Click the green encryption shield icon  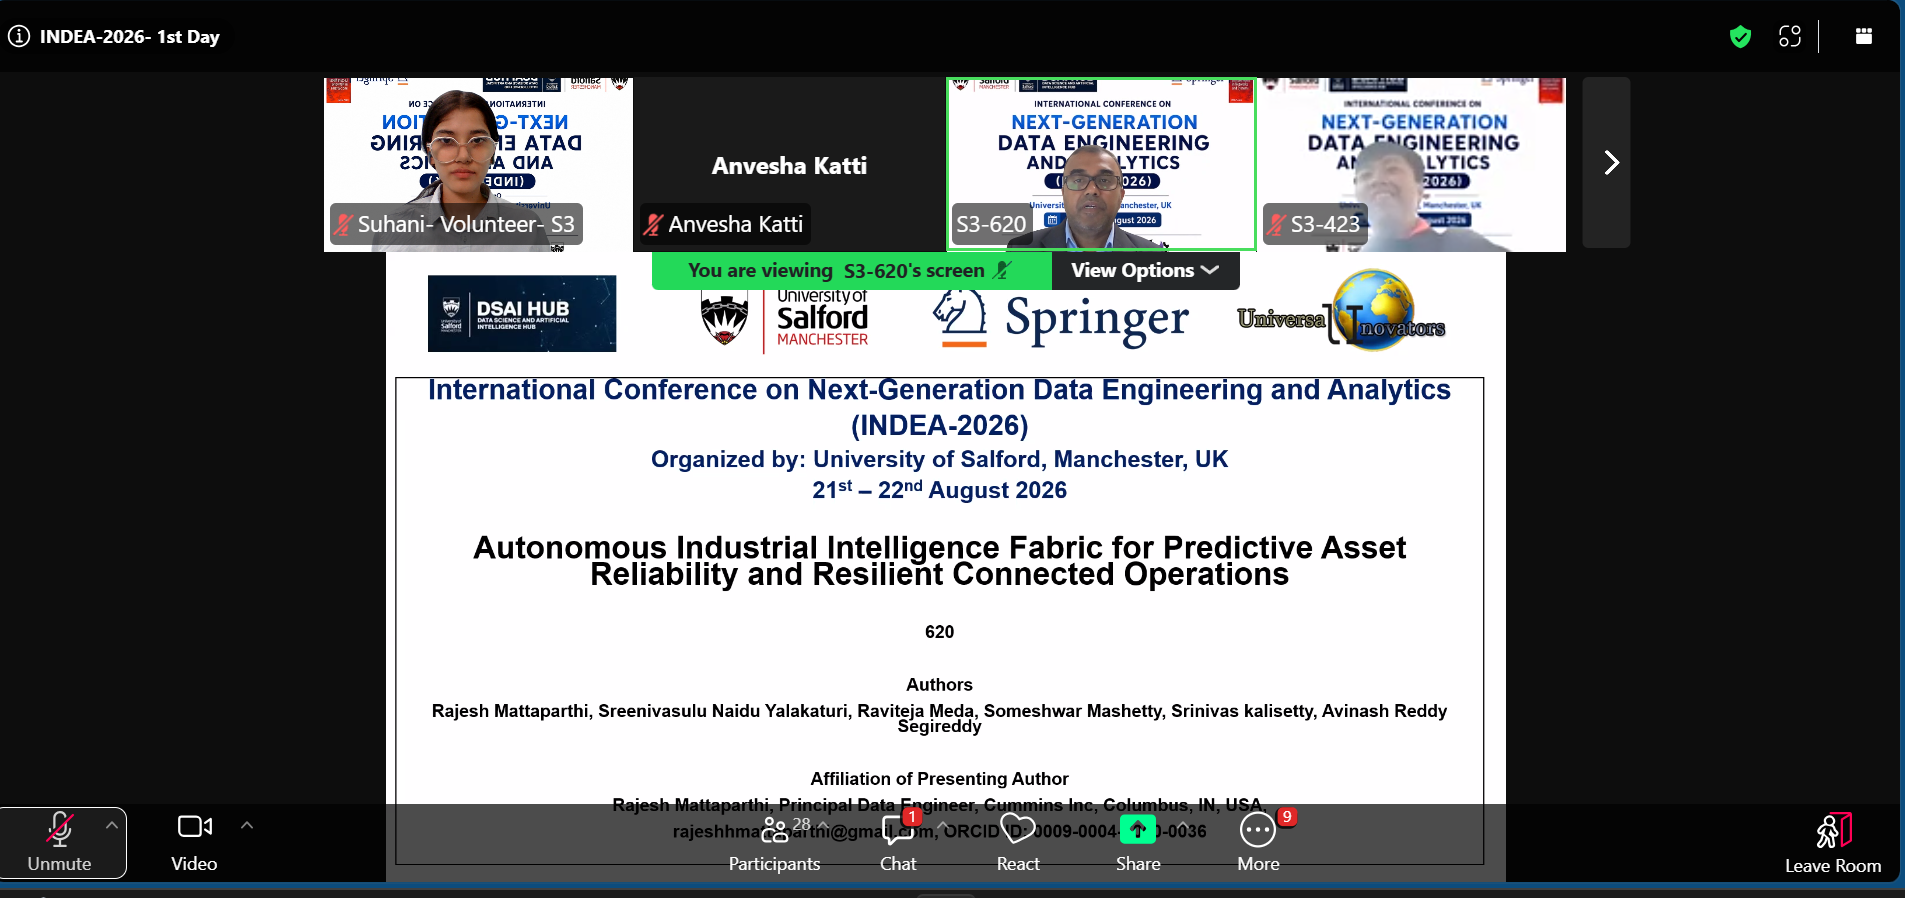tap(1740, 37)
